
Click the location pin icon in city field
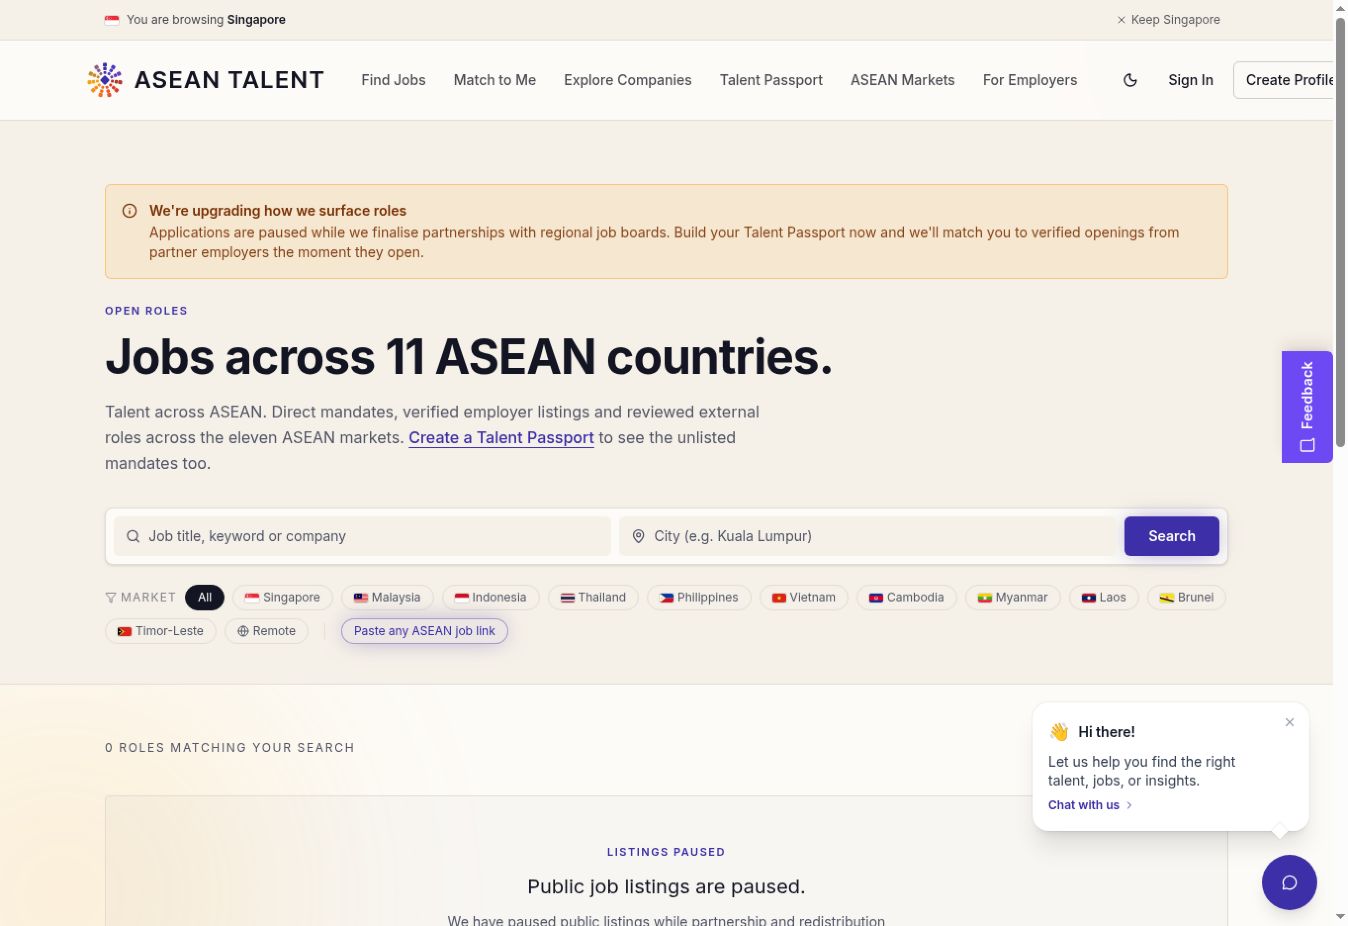coord(638,536)
